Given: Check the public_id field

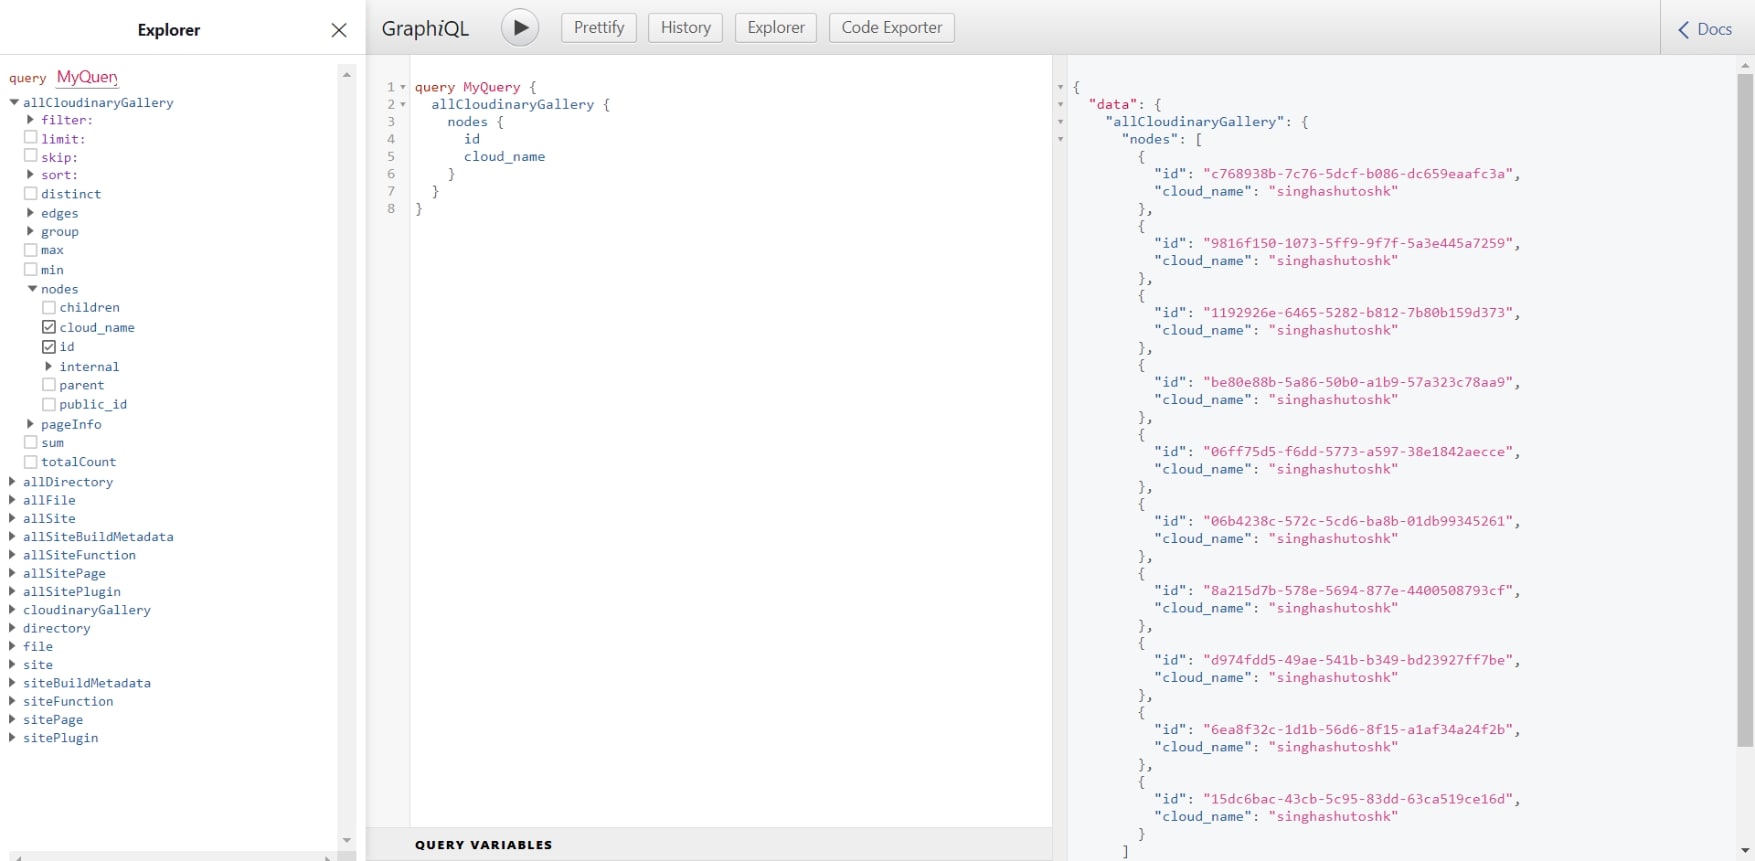Looking at the screenshot, I should click(x=49, y=404).
